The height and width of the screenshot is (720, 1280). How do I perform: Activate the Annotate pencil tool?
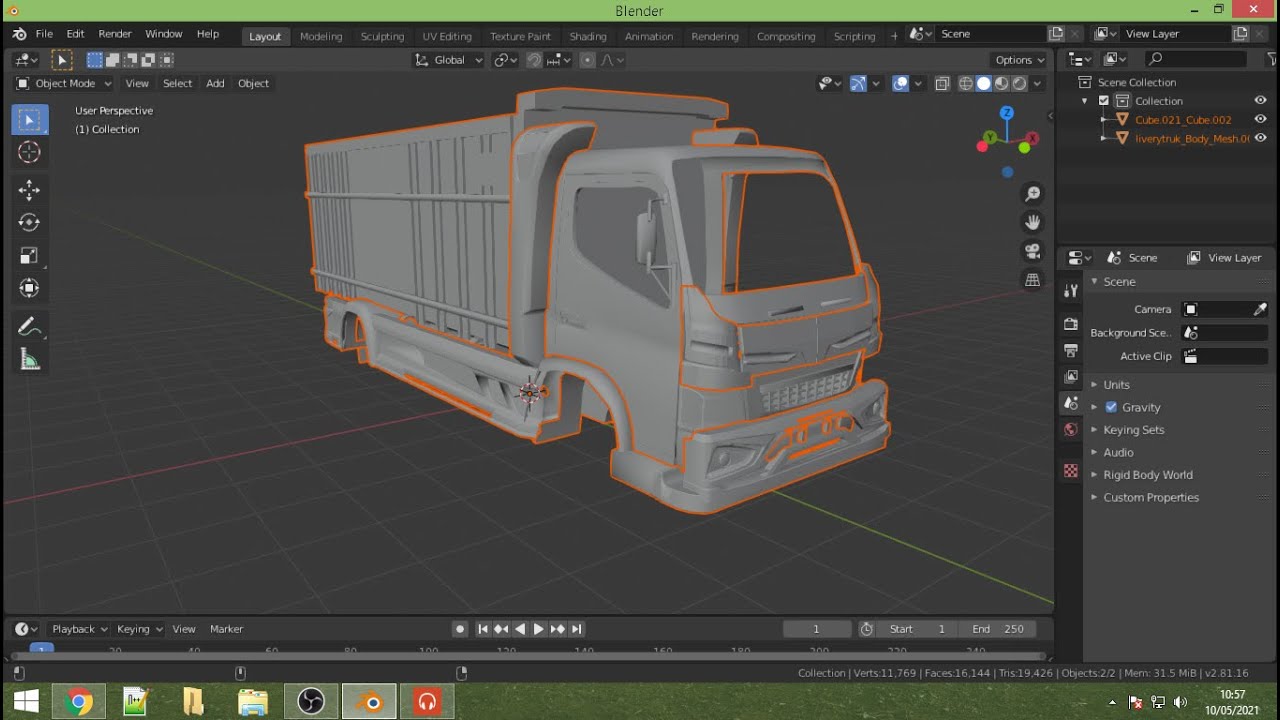point(29,327)
